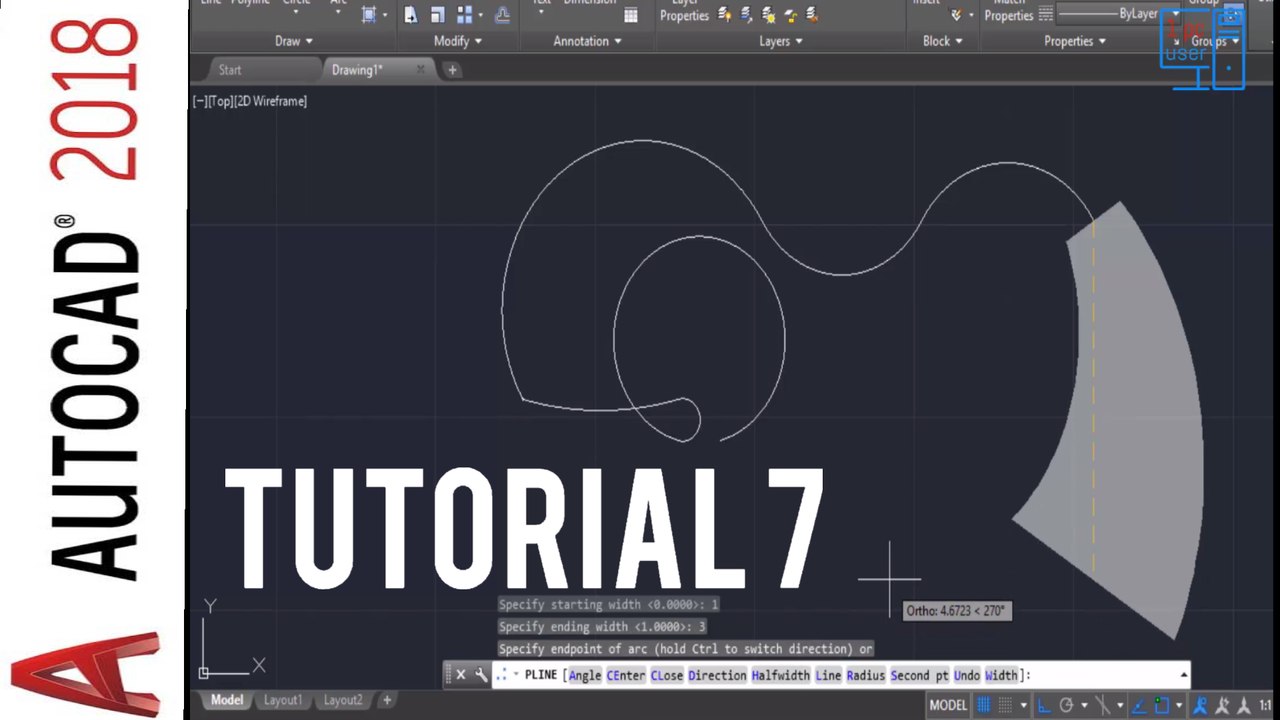Click the object snap icon
Image resolution: width=1280 pixels, height=720 pixels.
[x=1161, y=705]
